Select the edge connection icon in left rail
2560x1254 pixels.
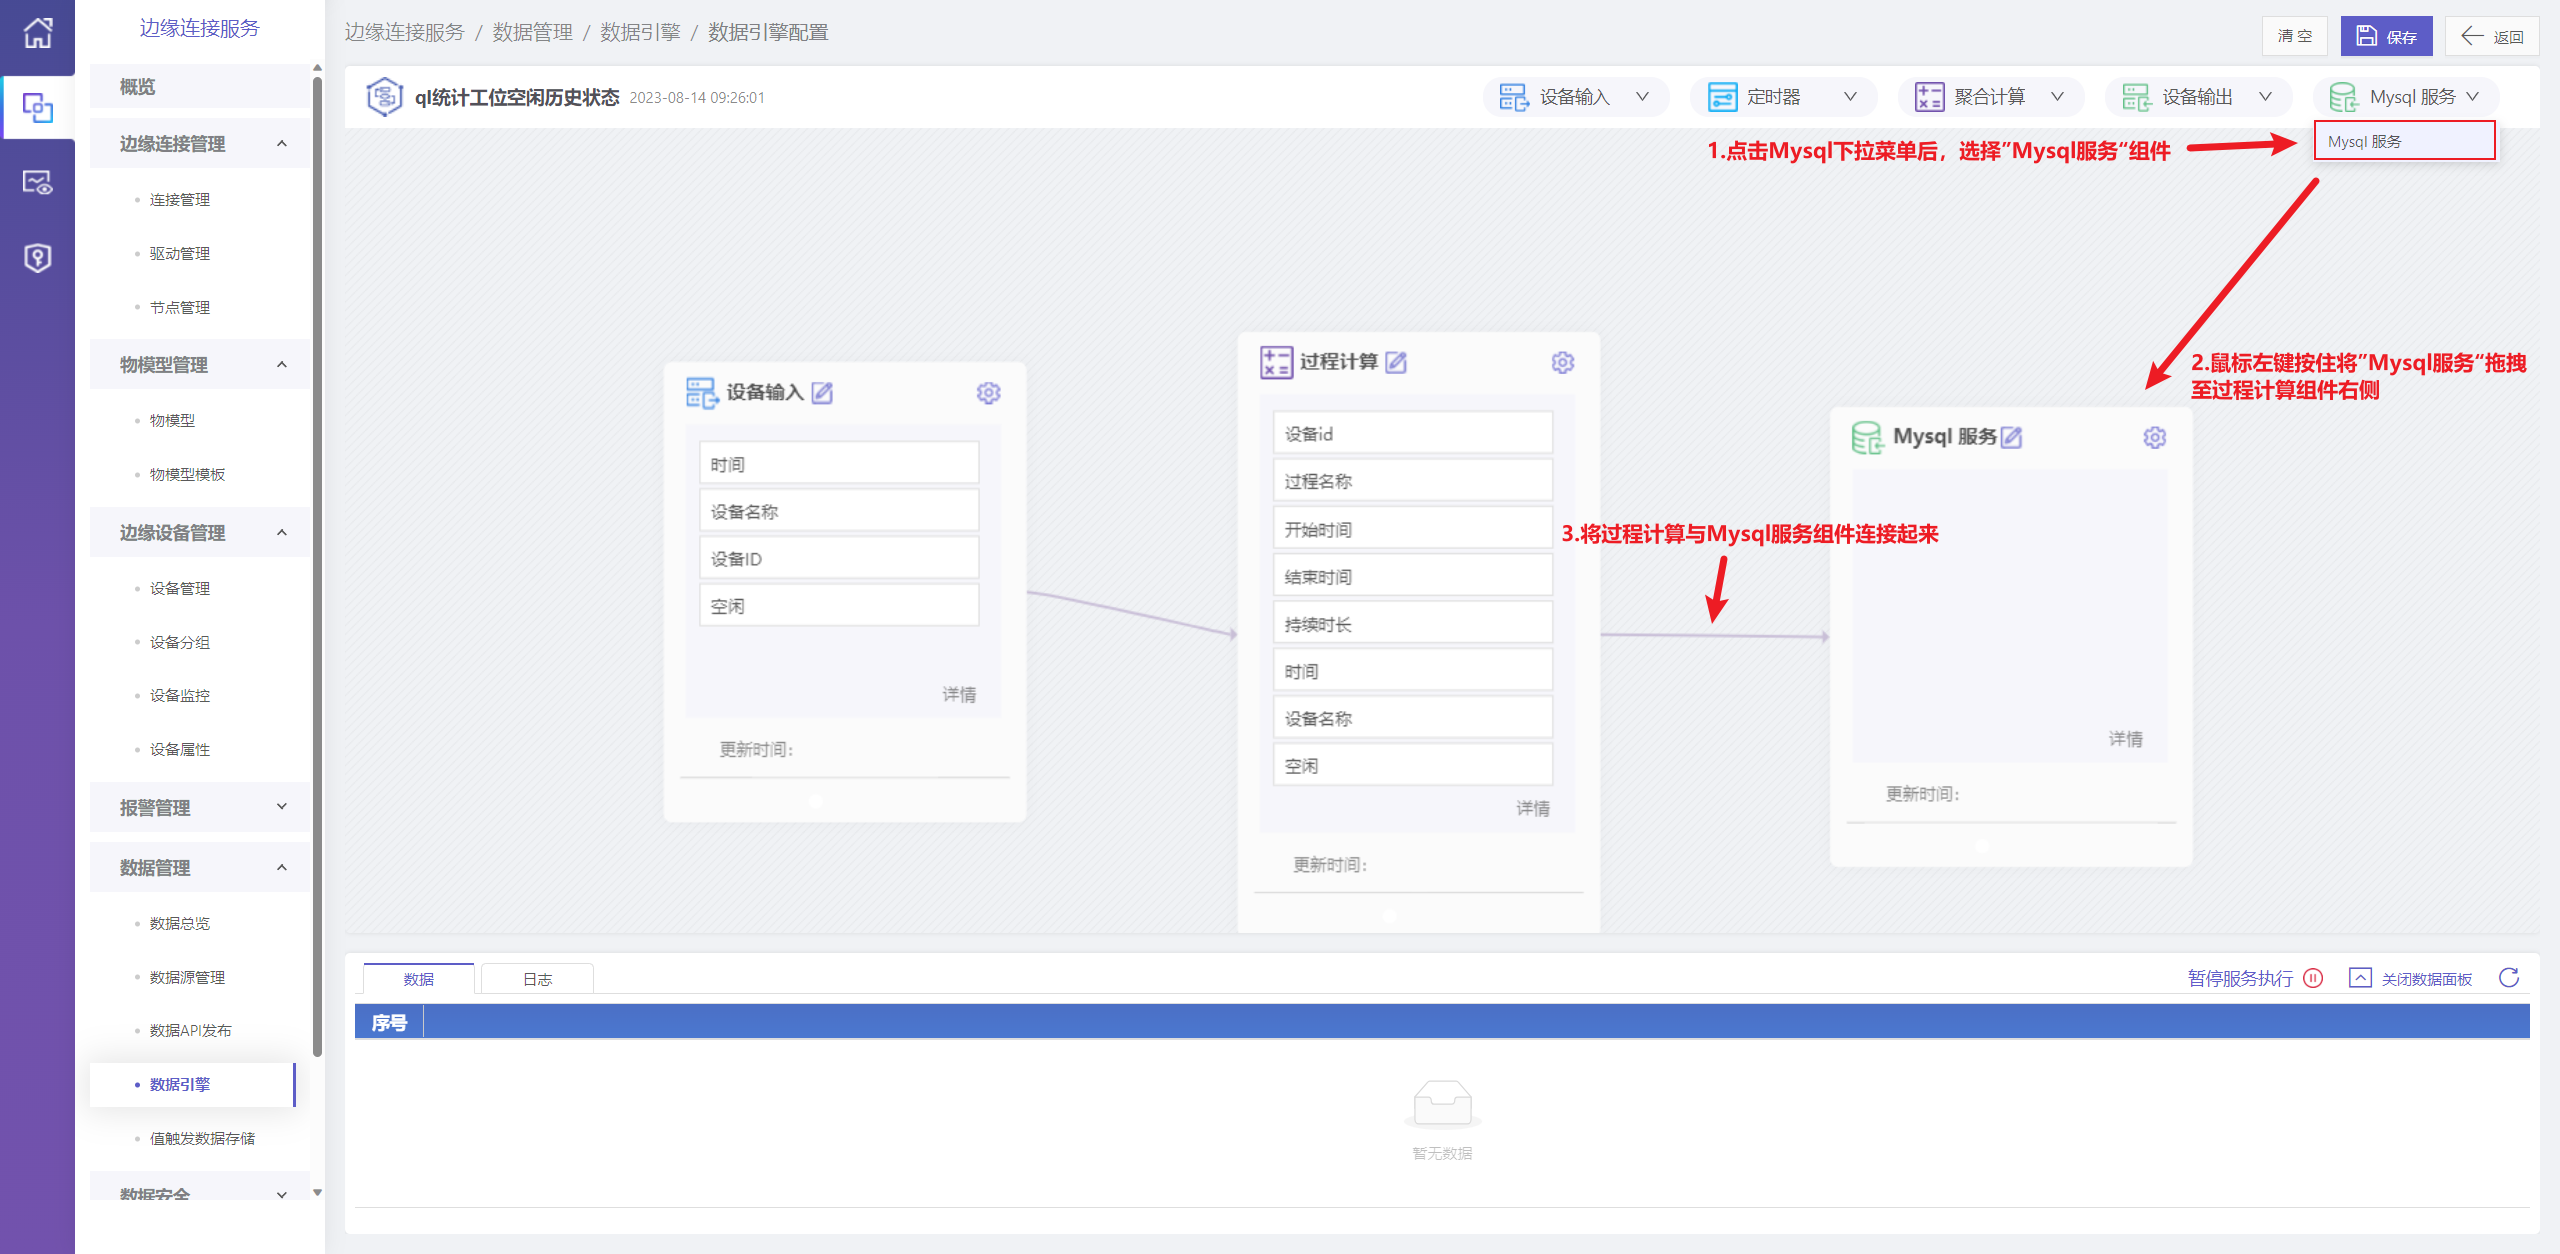coord(37,107)
